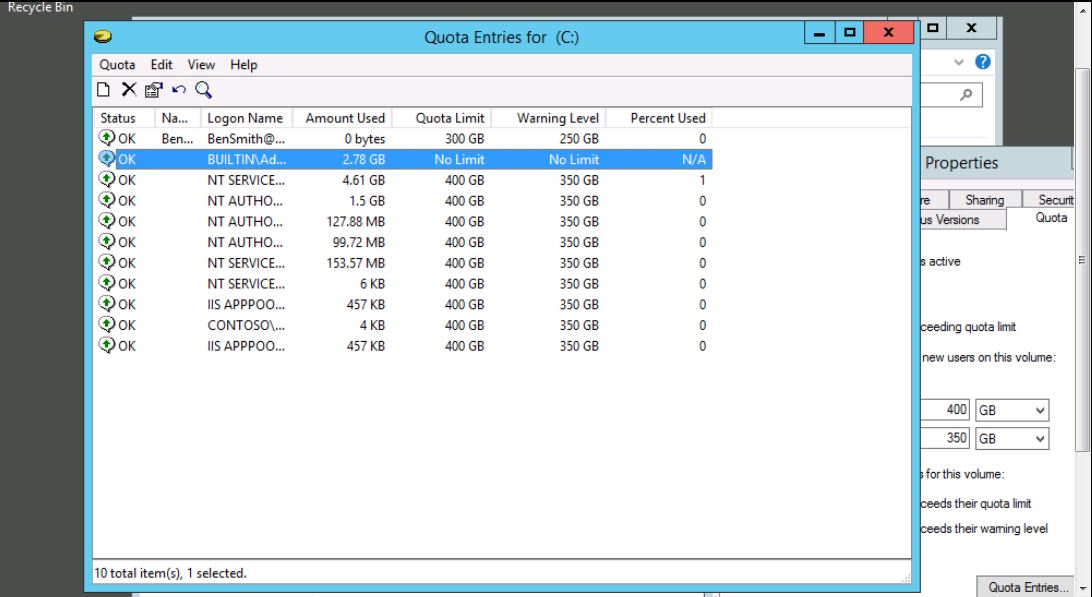Open GB unit dropdown beside 350 warning
The image size is (1092, 597).
click(x=1012, y=439)
